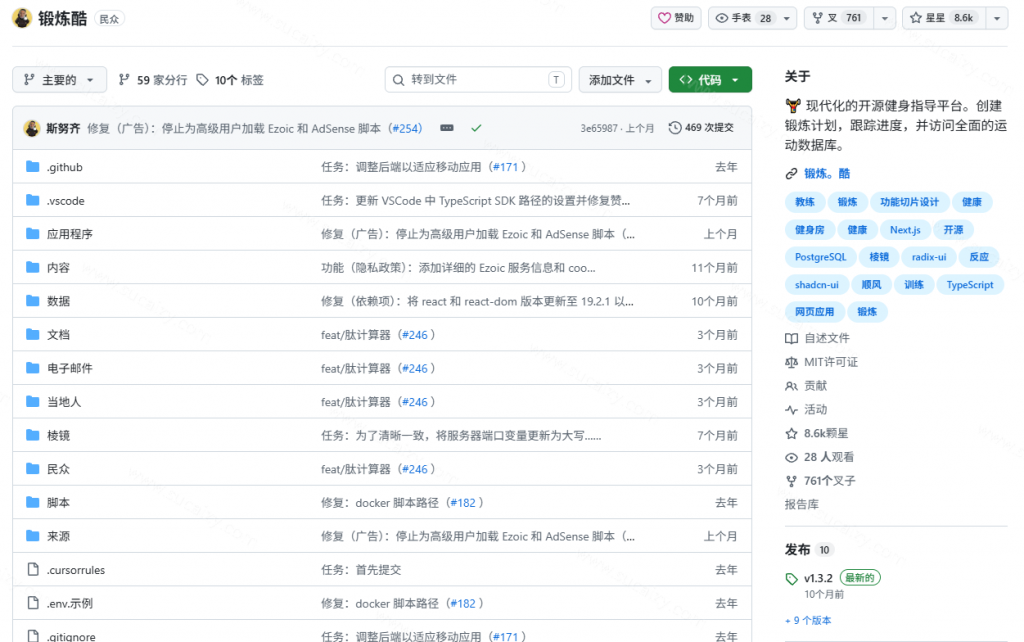
Task: Select the shadcn-ui topic tag
Action: tap(817, 285)
